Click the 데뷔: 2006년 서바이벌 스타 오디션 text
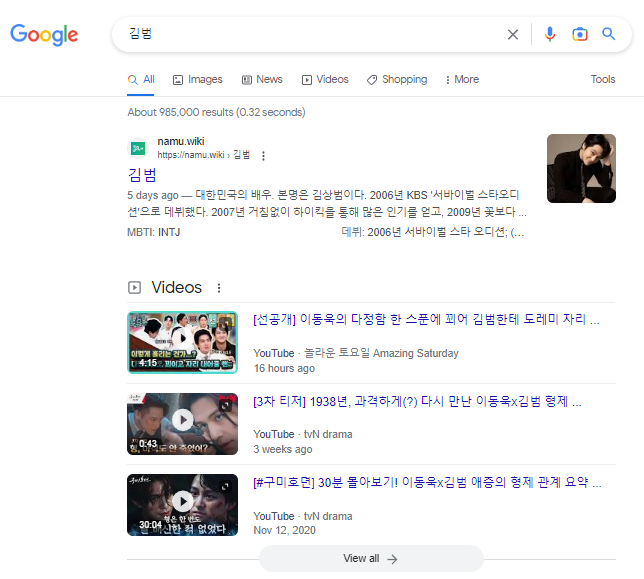This screenshot has width=644, height=579. 433,232
